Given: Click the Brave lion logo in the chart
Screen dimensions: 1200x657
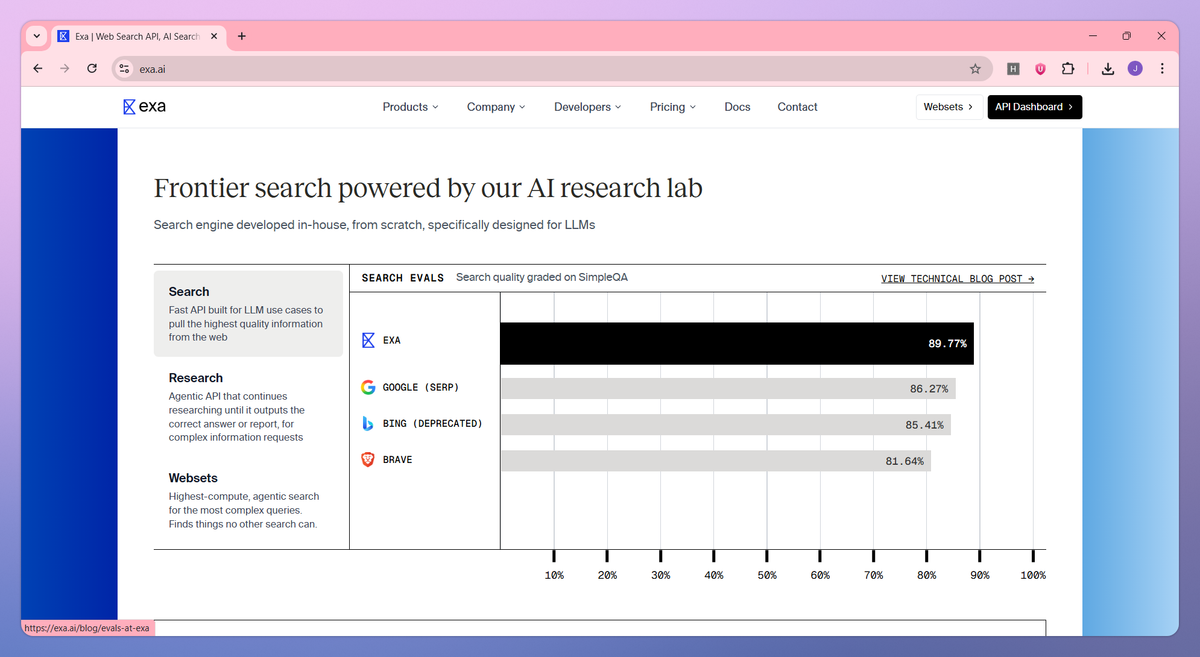Looking at the screenshot, I should (x=368, y=459).
